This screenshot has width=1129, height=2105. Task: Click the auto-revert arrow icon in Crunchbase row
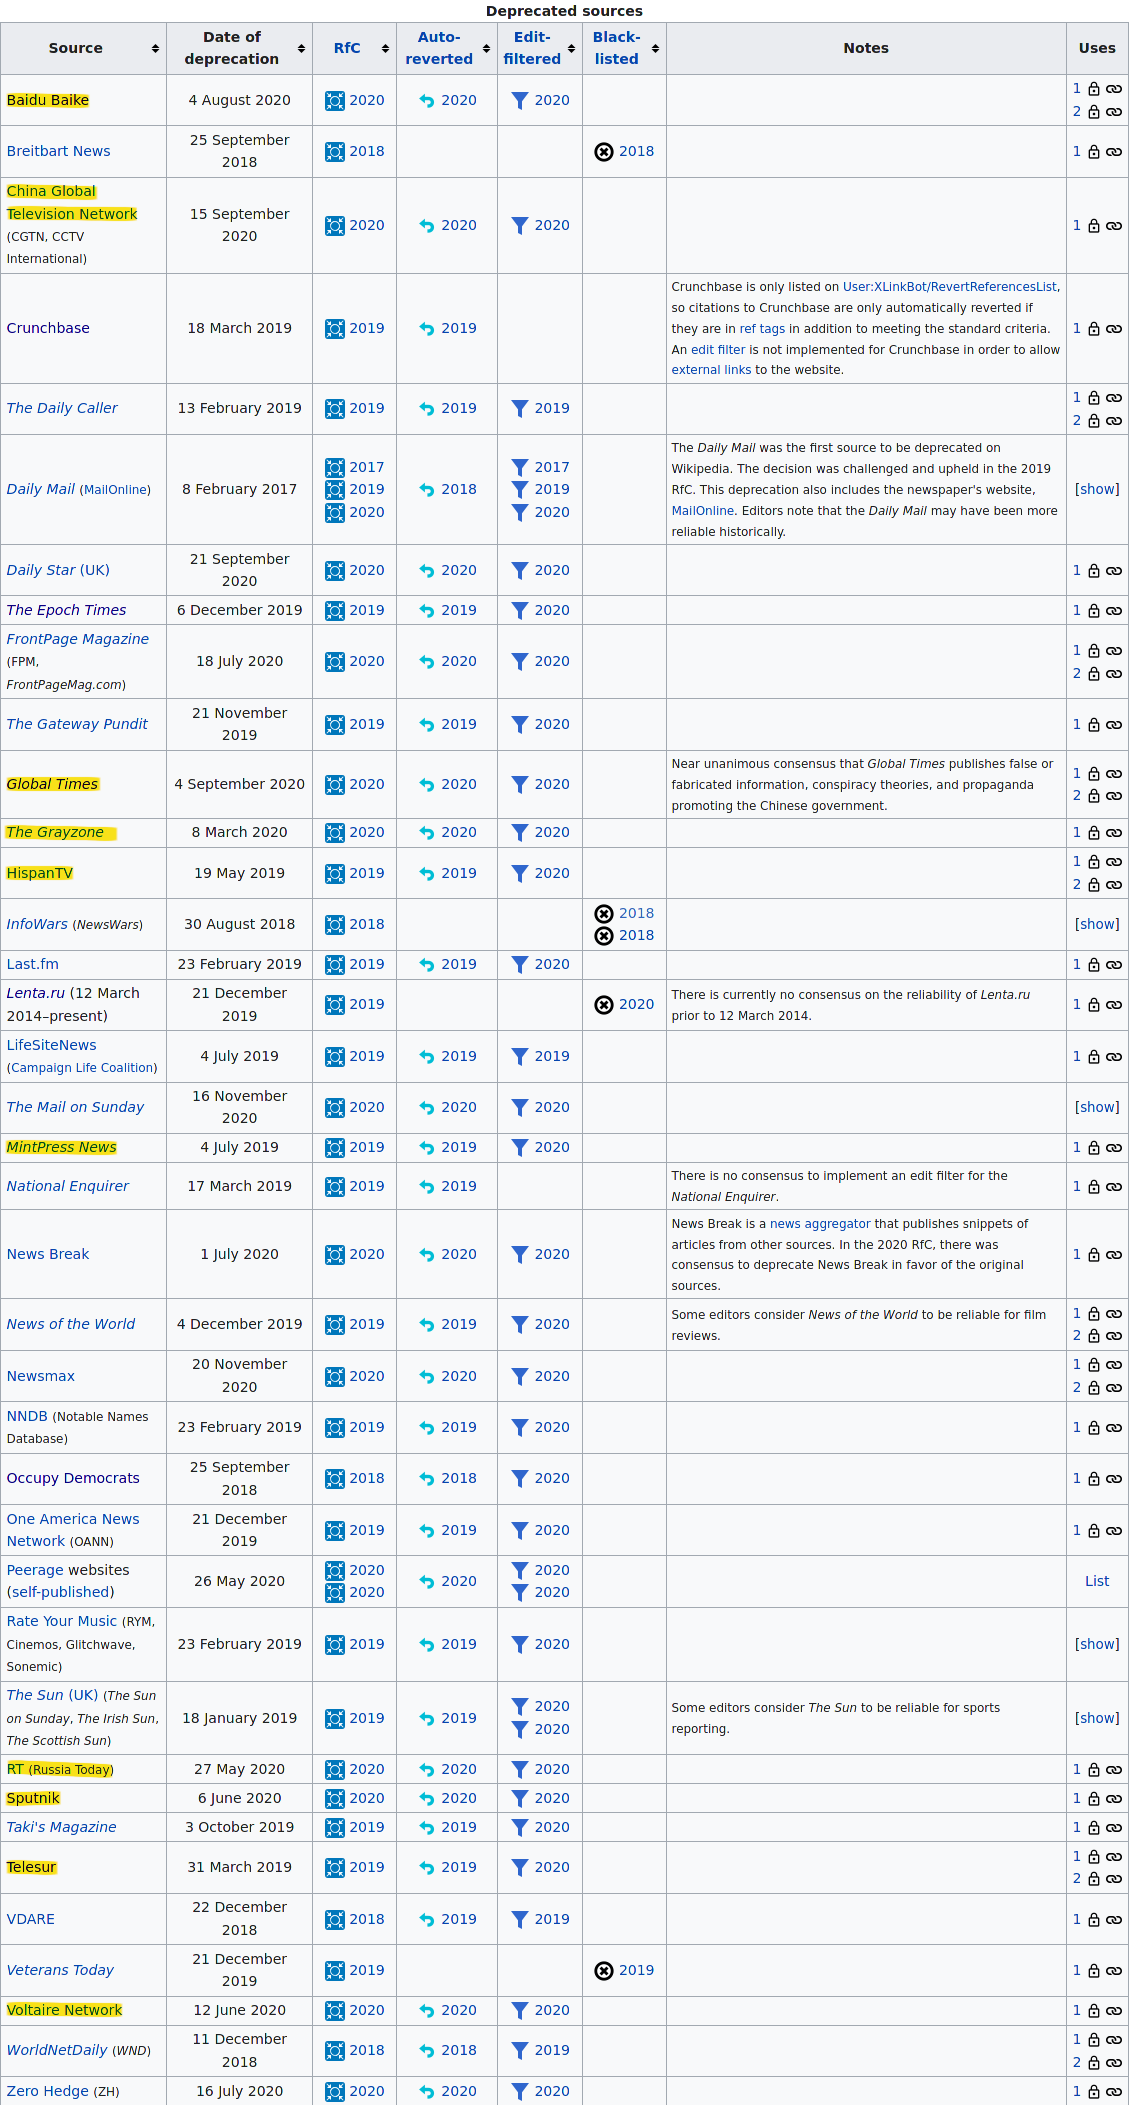pyautogui.click(x=427, y=329)
